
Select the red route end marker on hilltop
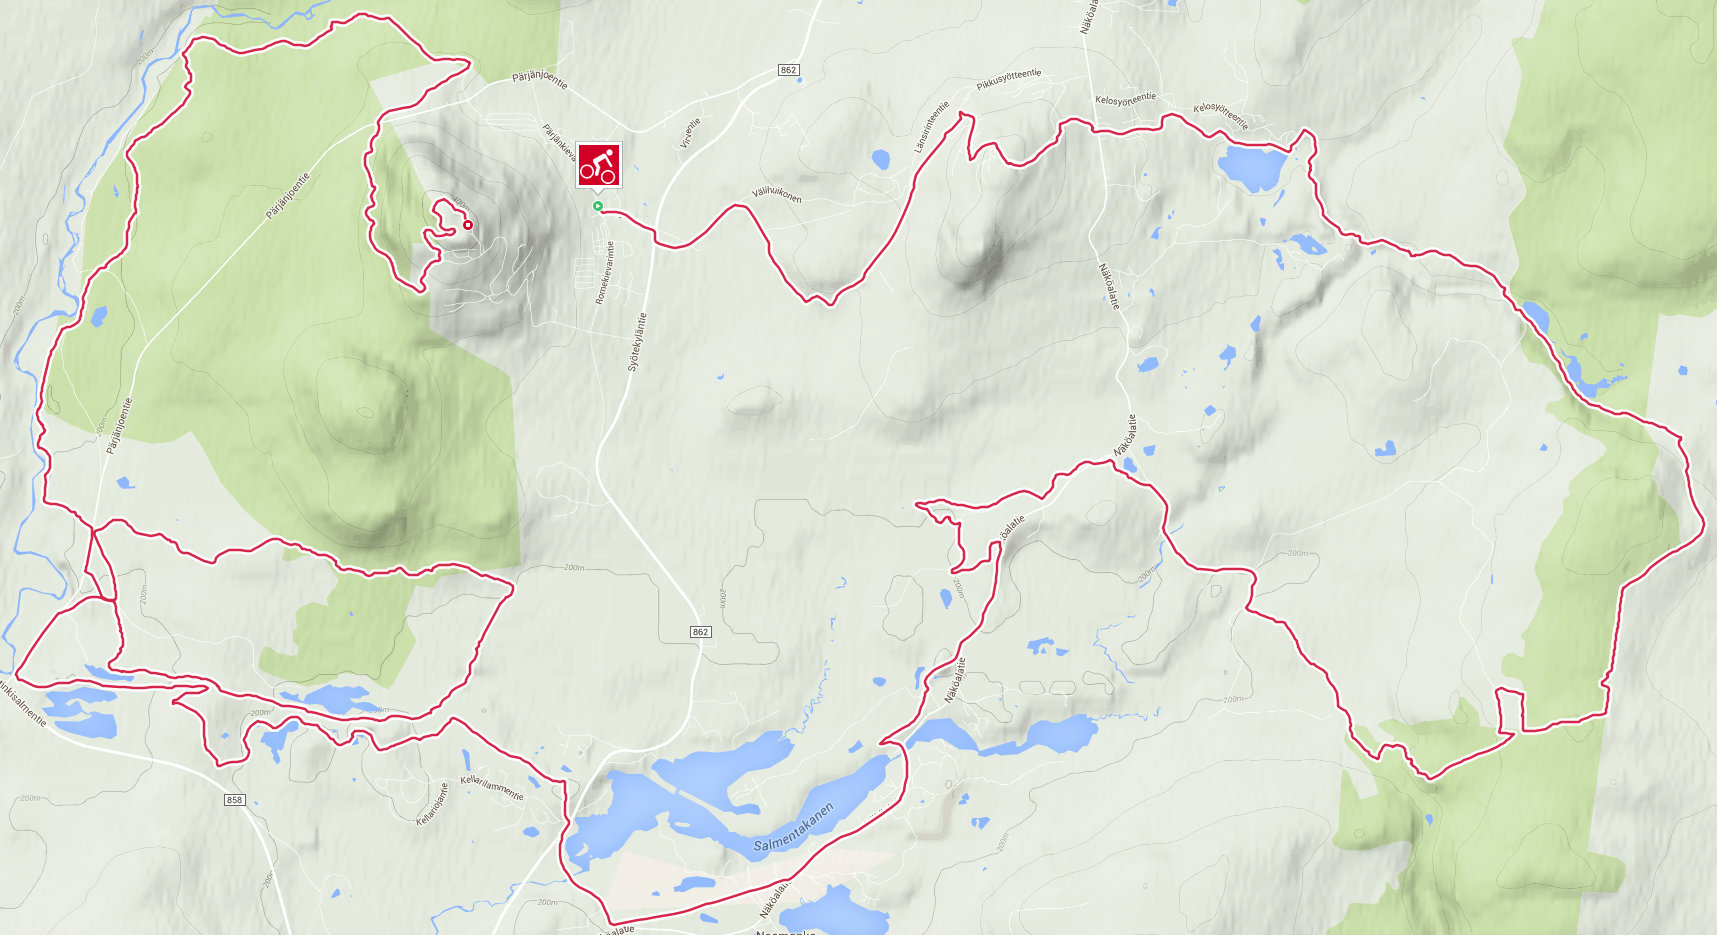(x=467, y=225)
